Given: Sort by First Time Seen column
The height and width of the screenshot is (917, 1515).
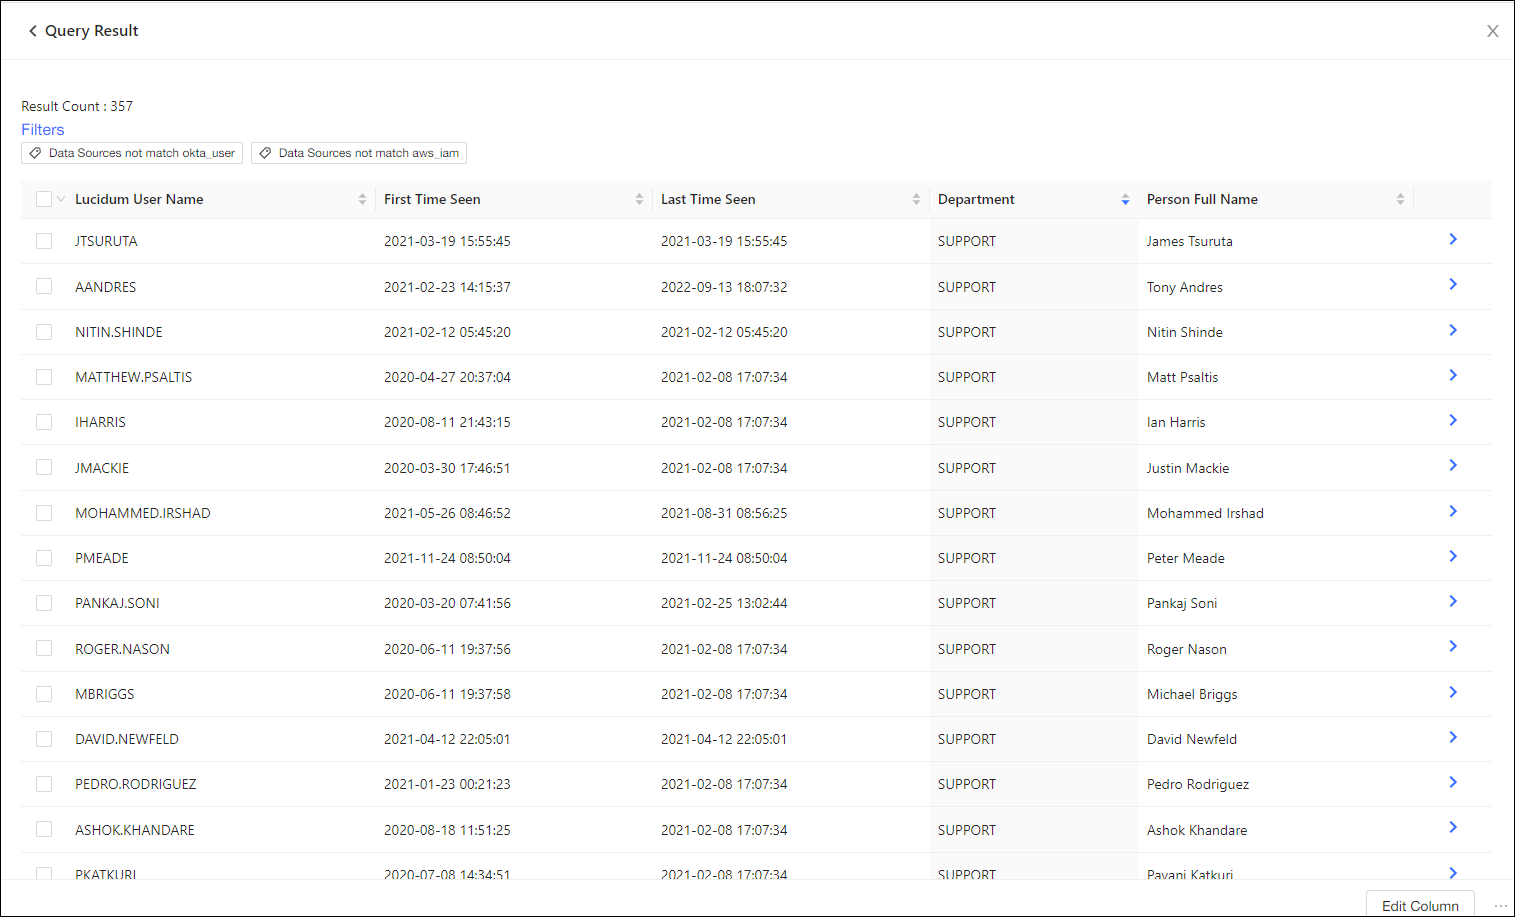Looking at the screenshot, I should tap(639, 199).
